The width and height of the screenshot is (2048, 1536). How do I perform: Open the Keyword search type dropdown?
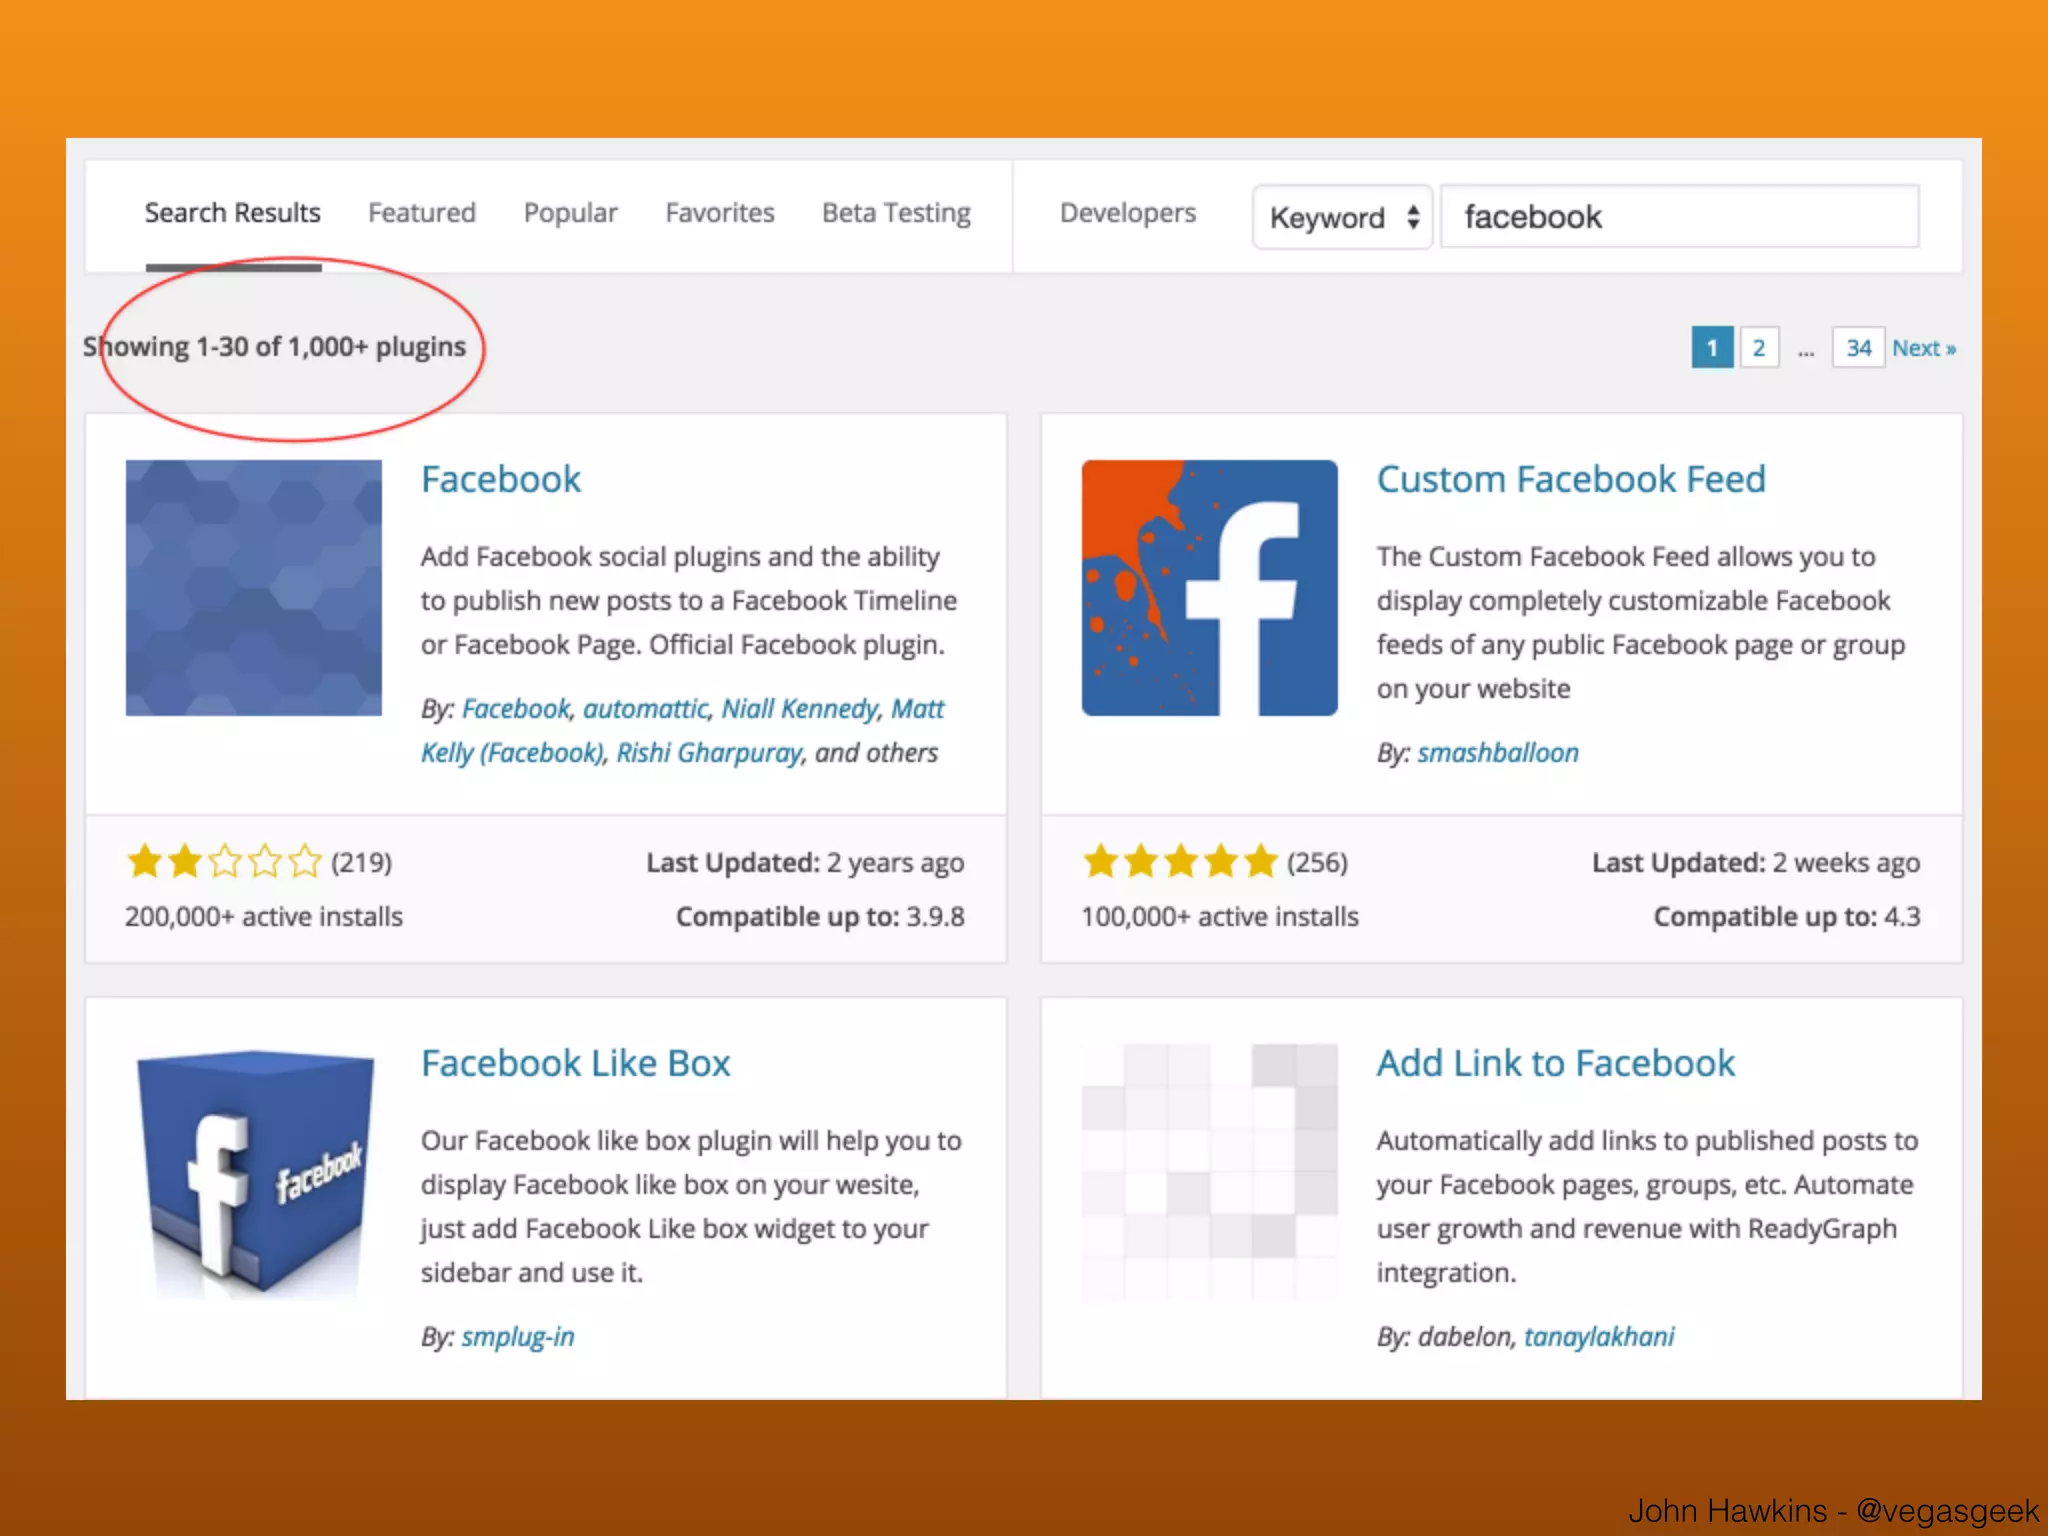1342,217
